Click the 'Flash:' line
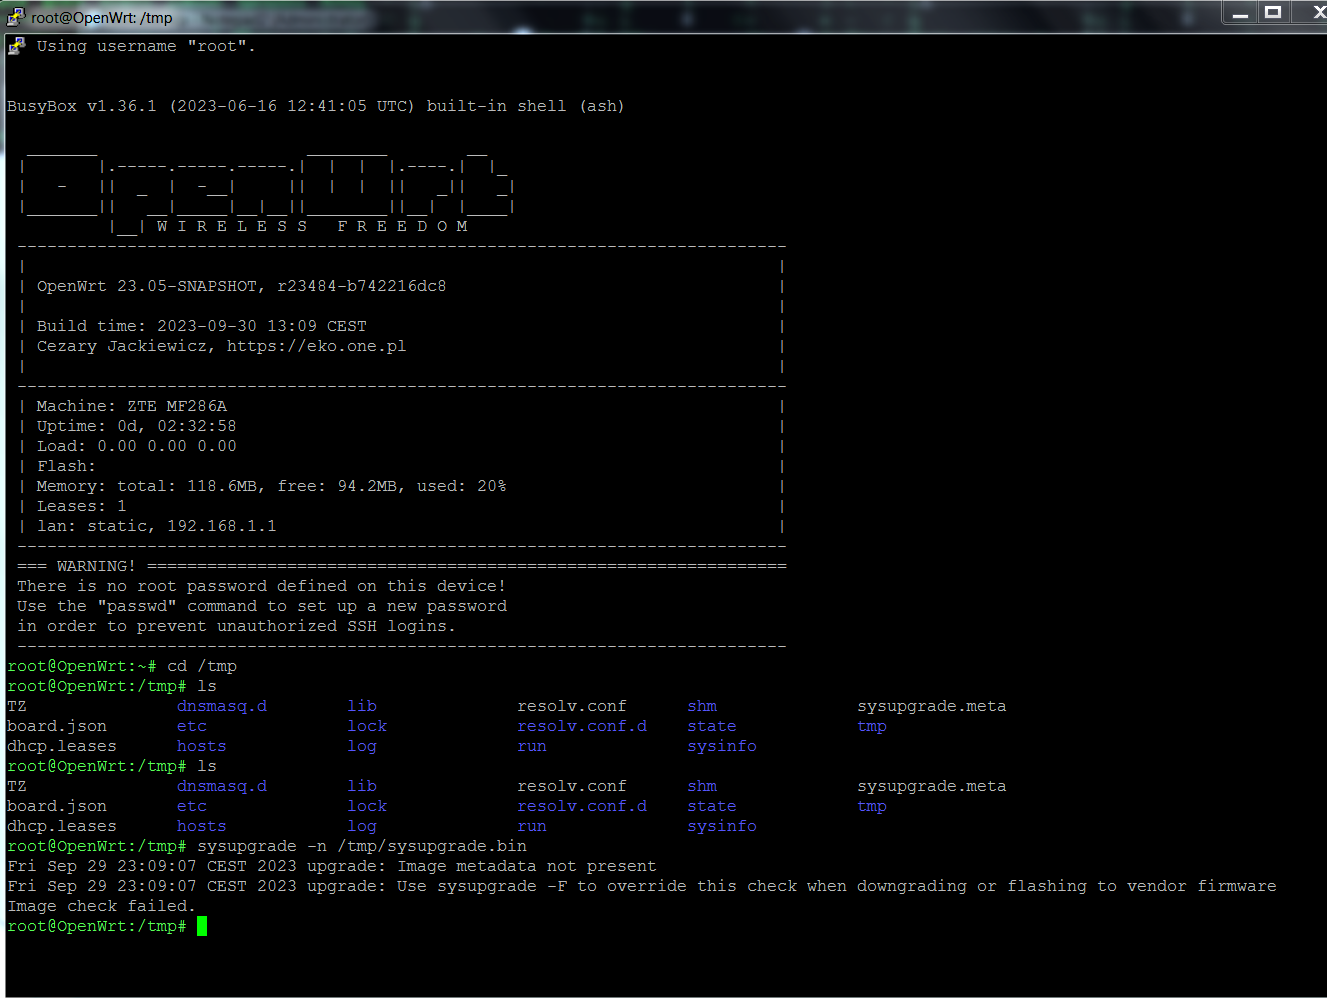 click(66, 466)
